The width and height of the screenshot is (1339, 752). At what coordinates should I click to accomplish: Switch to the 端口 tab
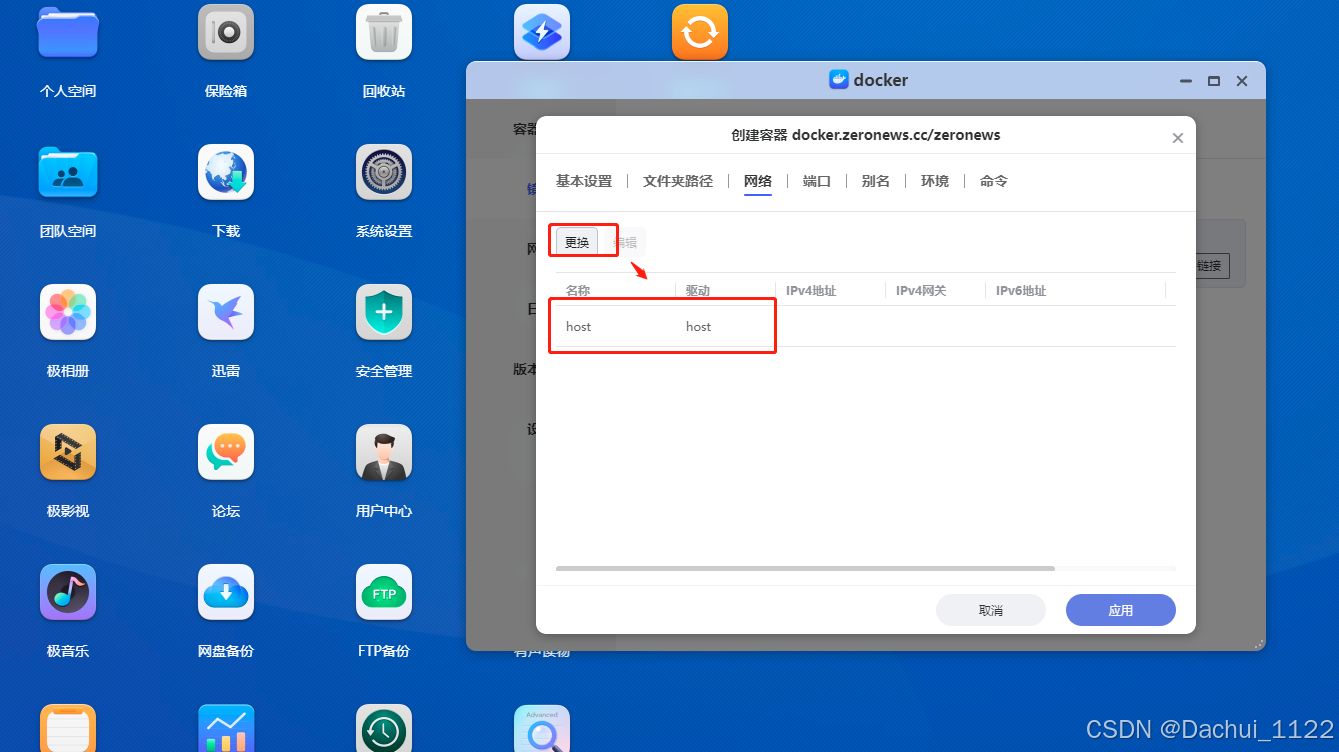tap(817, 181)
